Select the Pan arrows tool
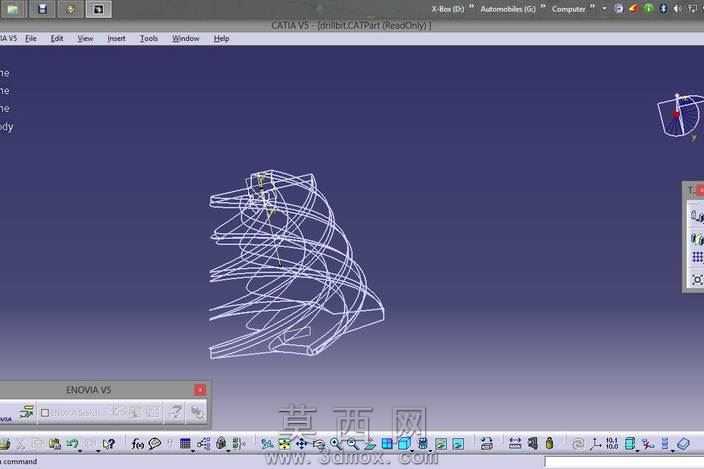704x469 pixels. [301, 444]
